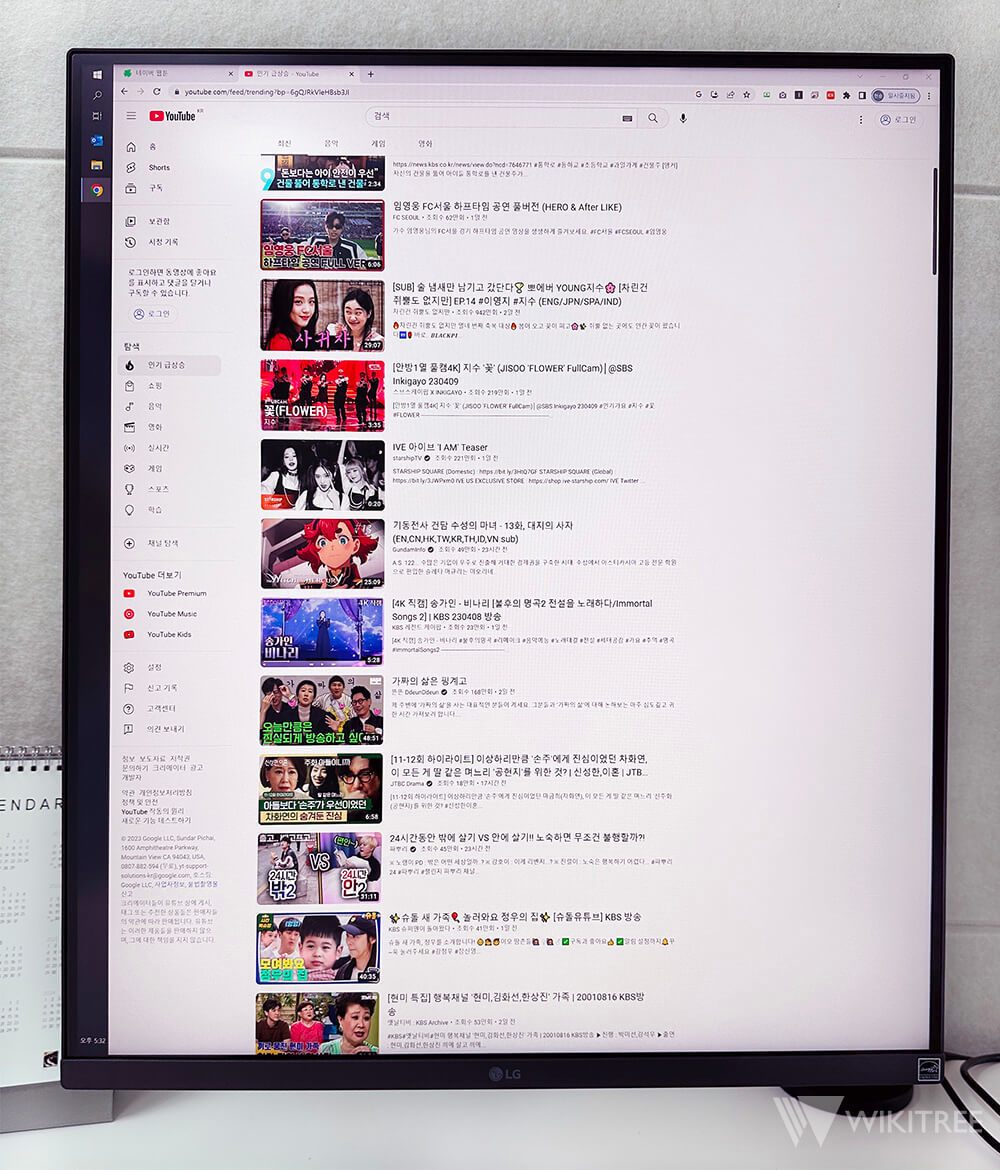This screenshot has width=1000, height=1170.
Task: Click the Gundam Witch from Mercury thumbnail
Action: 322,554
